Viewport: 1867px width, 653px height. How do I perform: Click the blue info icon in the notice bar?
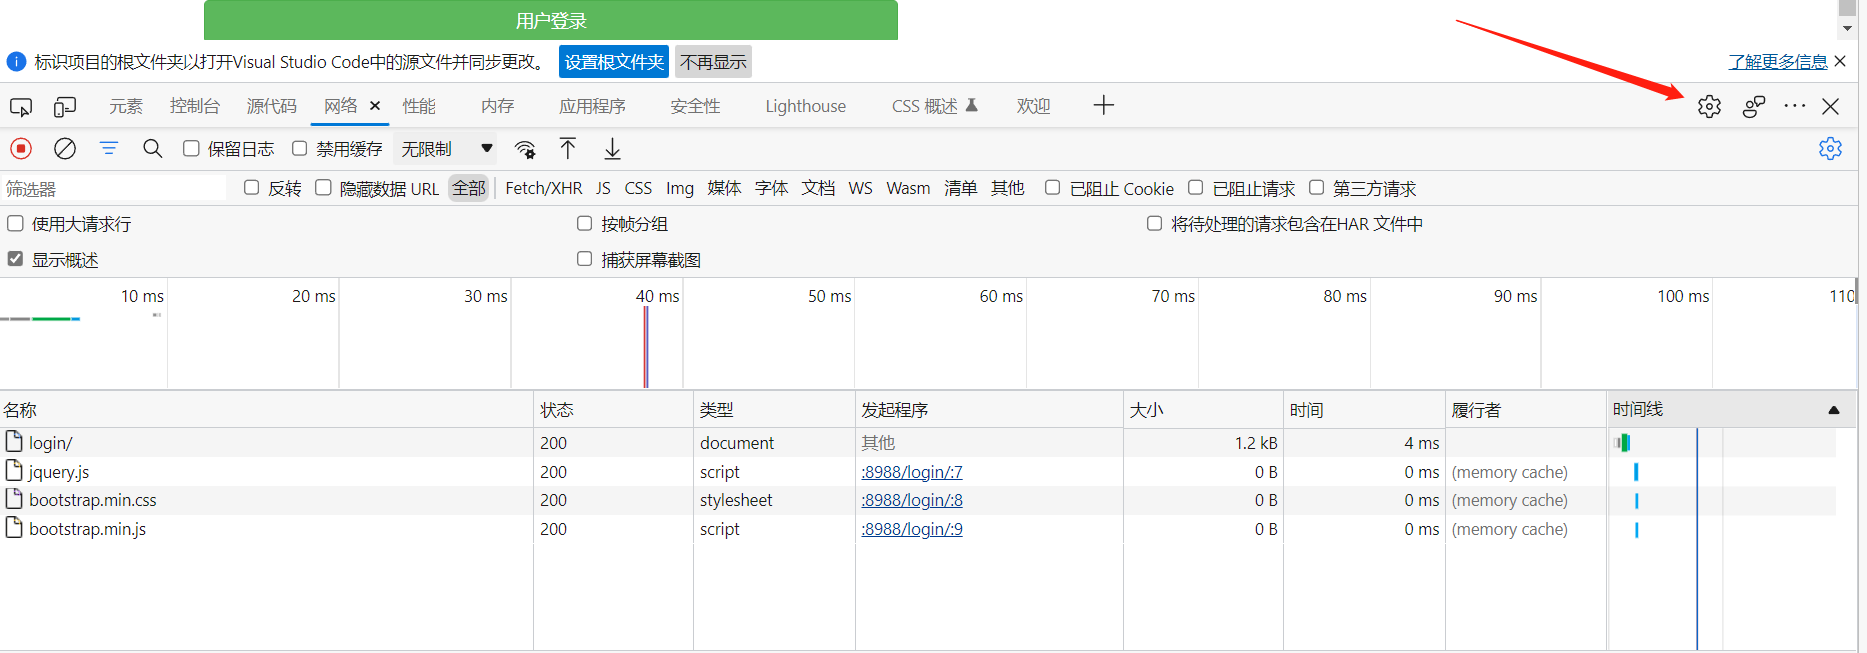tap(16, 62)
